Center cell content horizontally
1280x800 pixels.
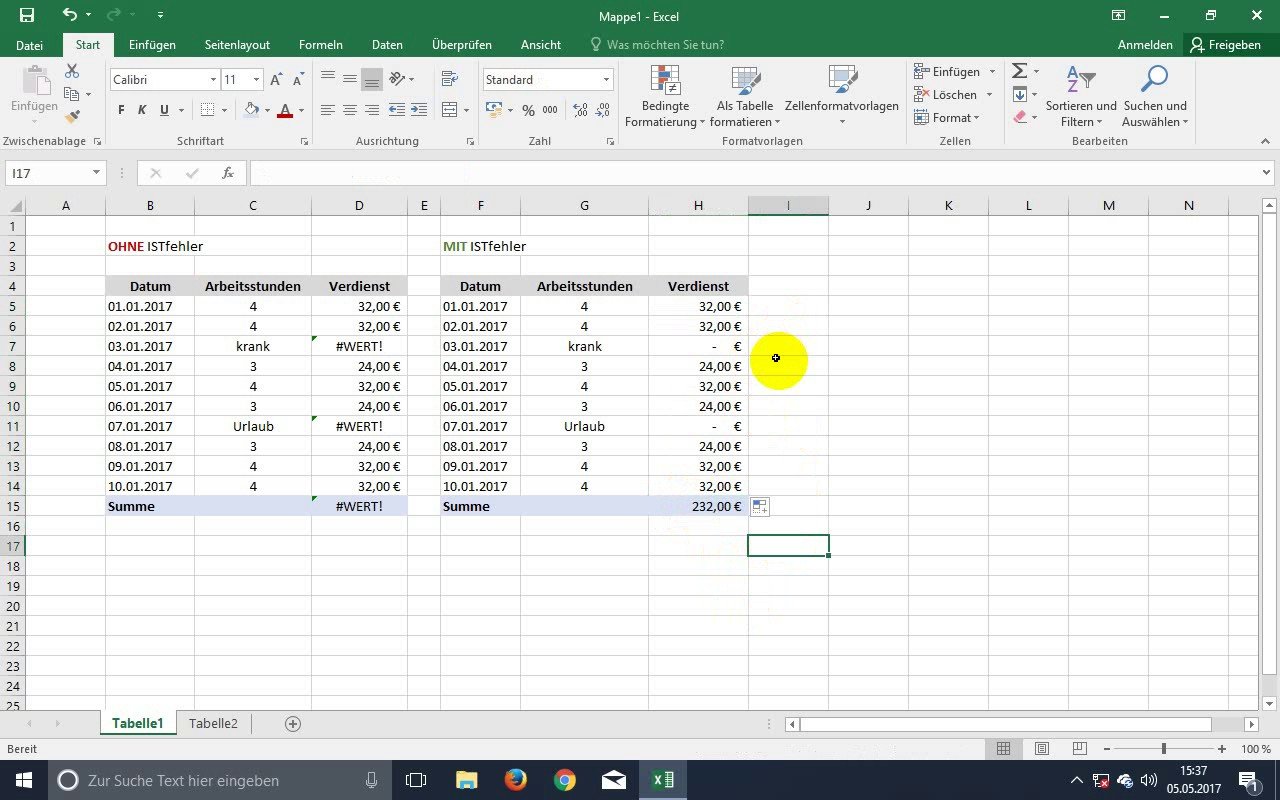(350, 110)
